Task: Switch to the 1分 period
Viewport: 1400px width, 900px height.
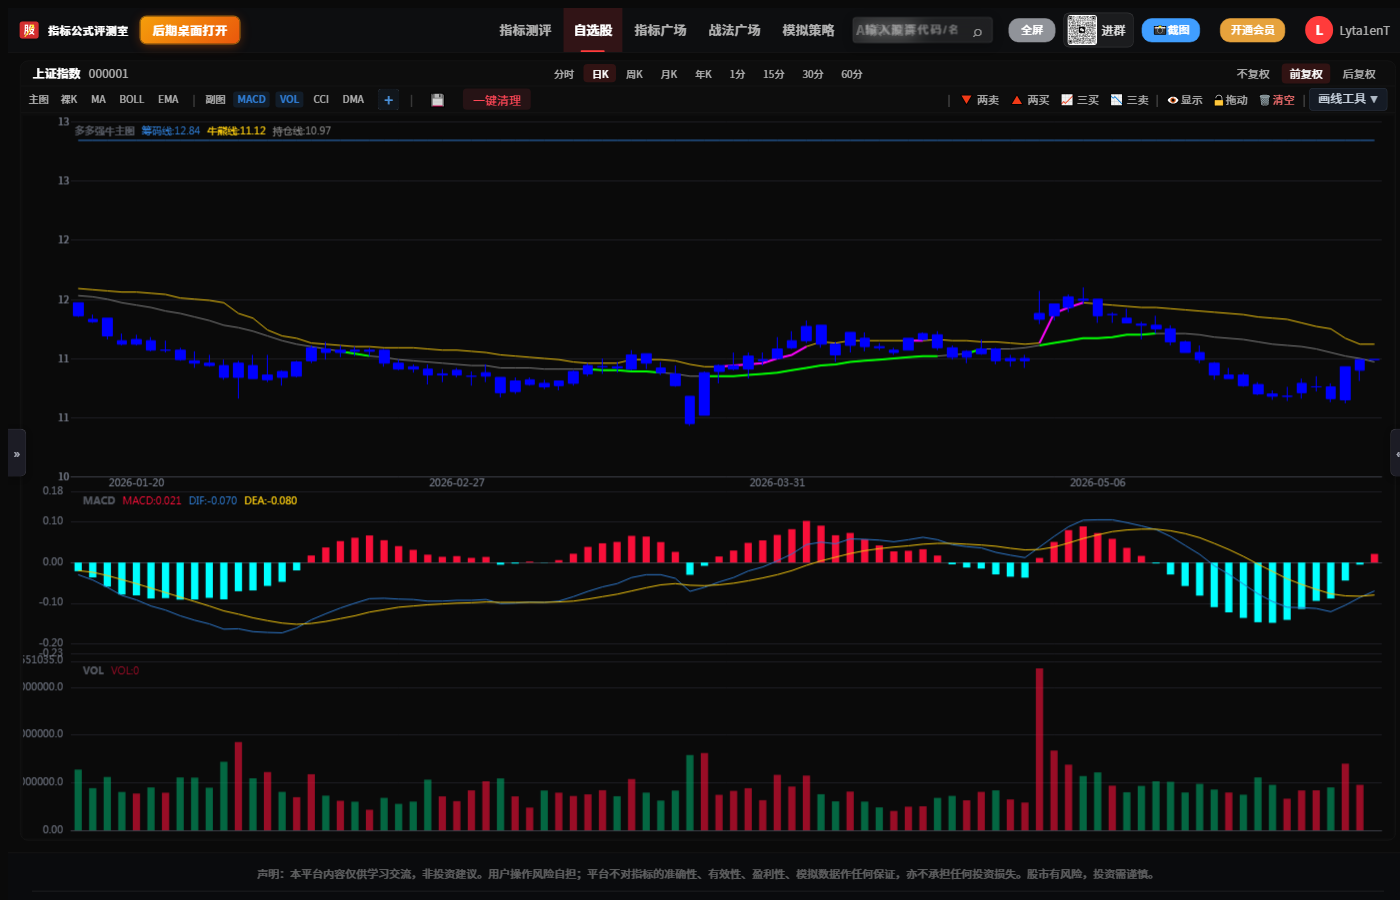Action: 737,74
